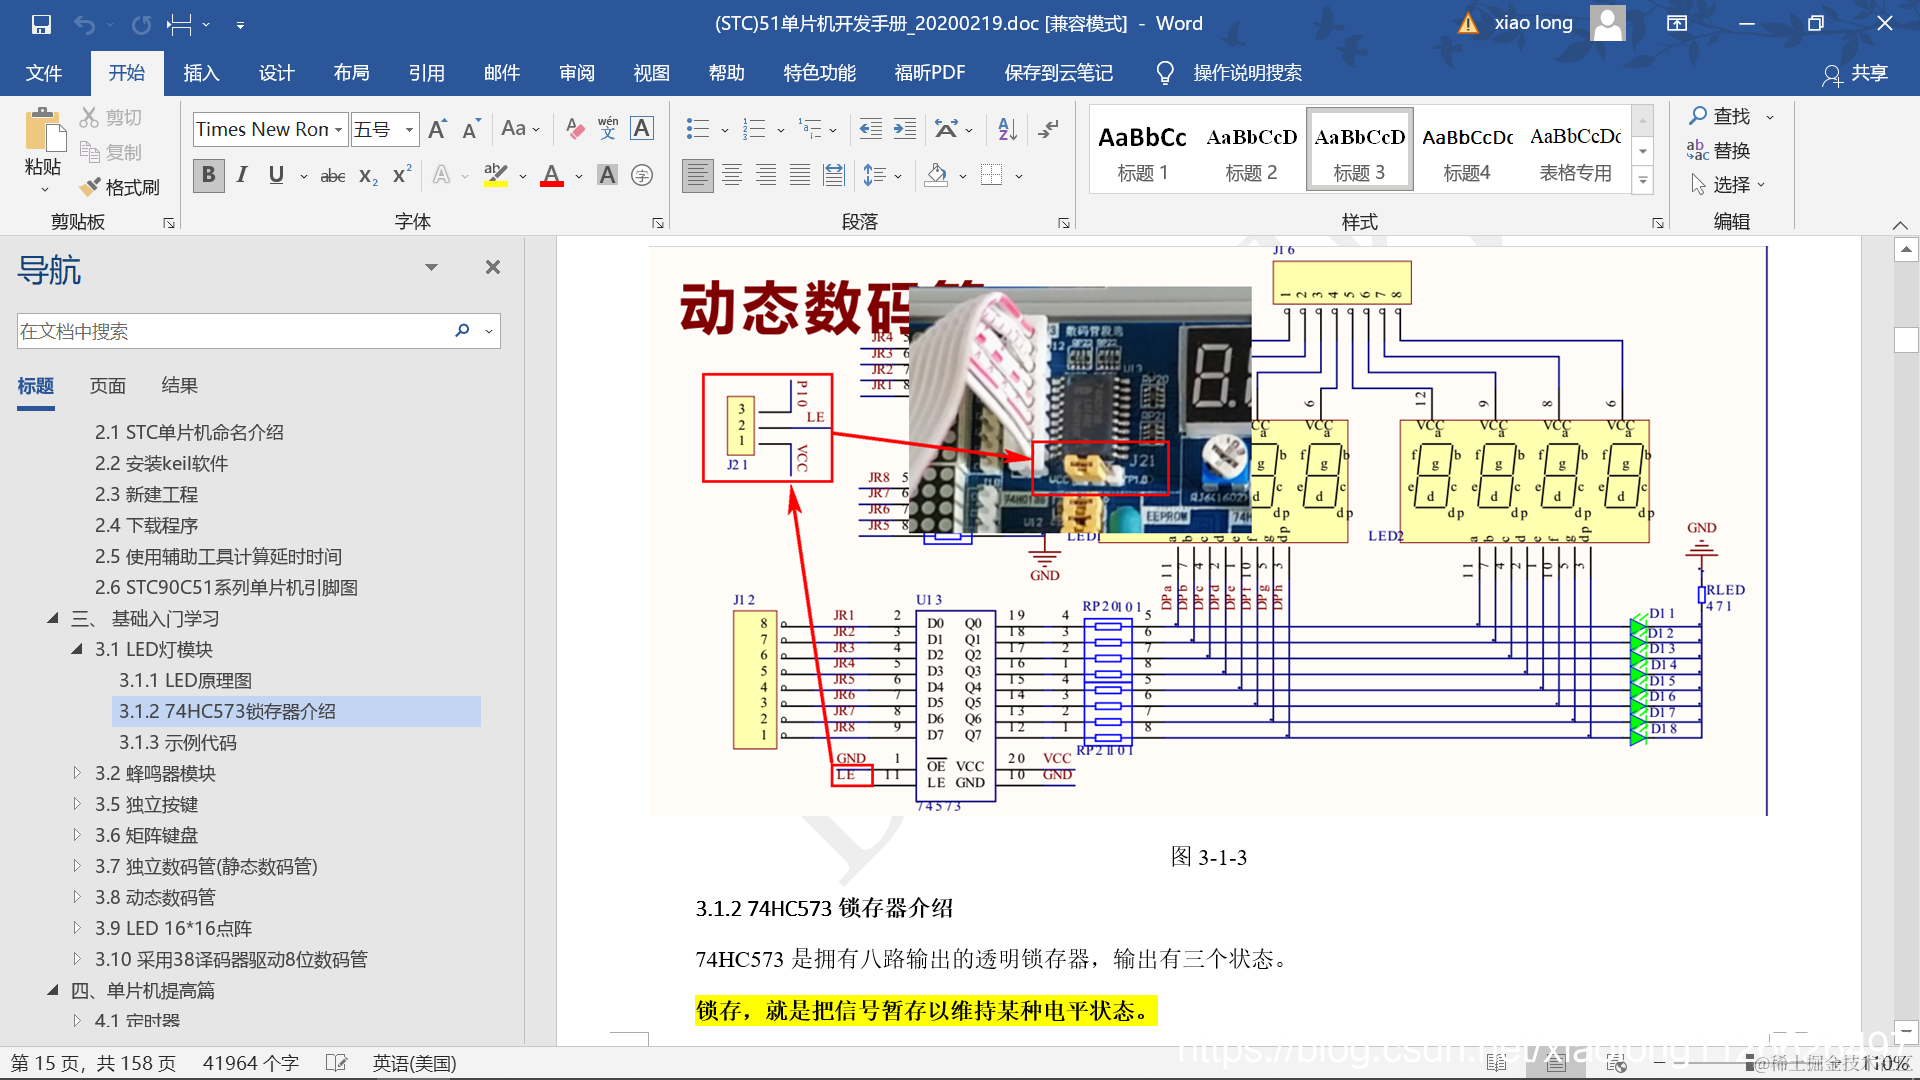This screenshot has height=1080, width=1920.
Task: Toggle Underline formatting button
Action: 276,176
